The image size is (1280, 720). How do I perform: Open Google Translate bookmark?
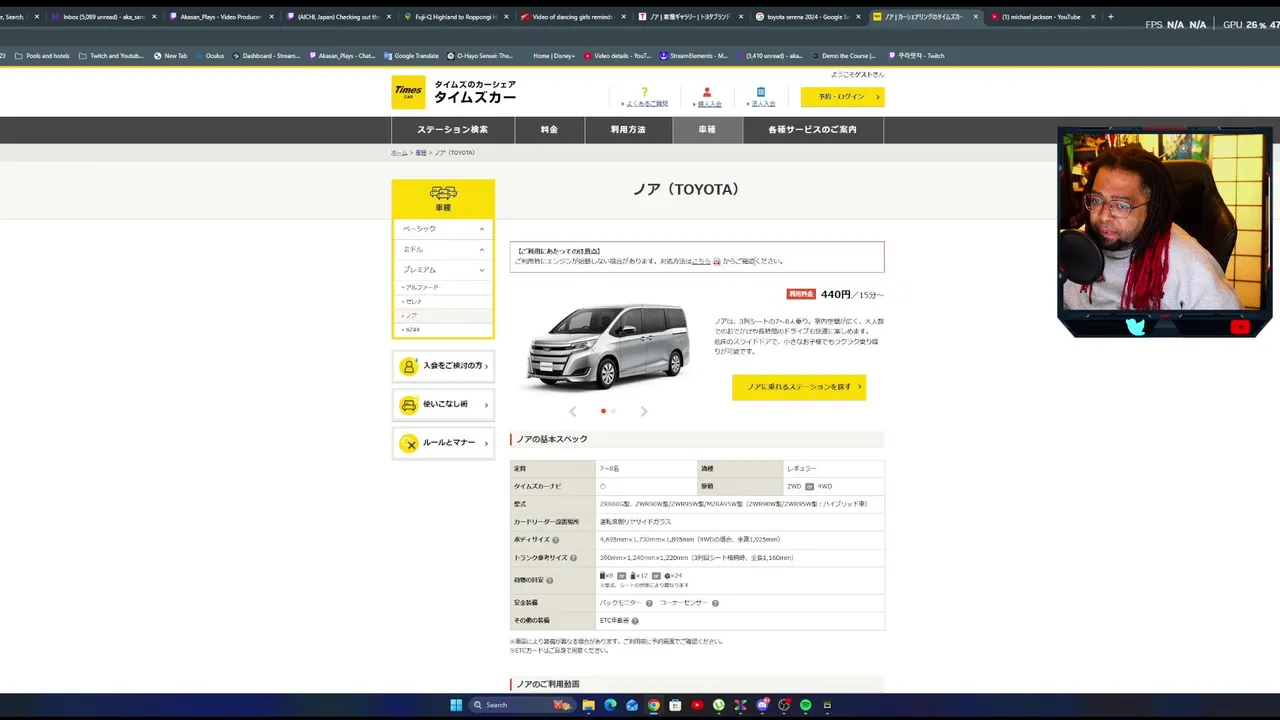(411, 56)
